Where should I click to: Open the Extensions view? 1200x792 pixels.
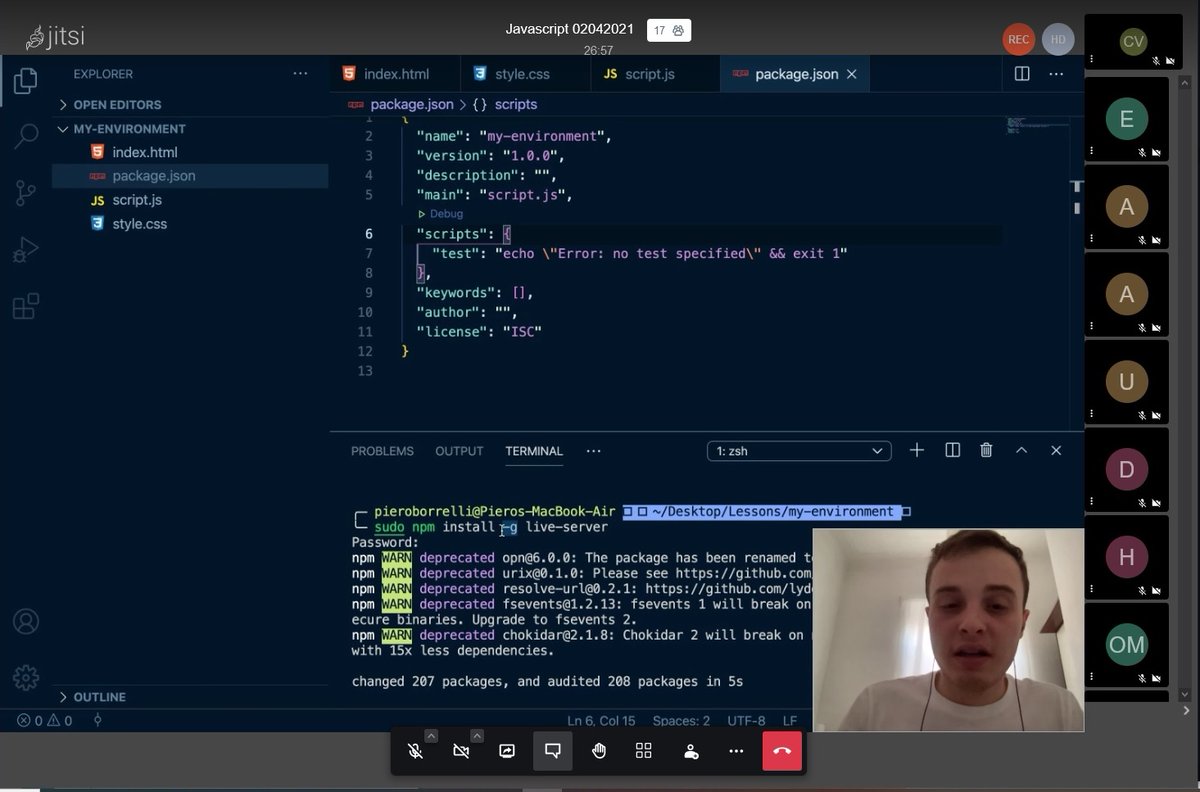point(26,306)
